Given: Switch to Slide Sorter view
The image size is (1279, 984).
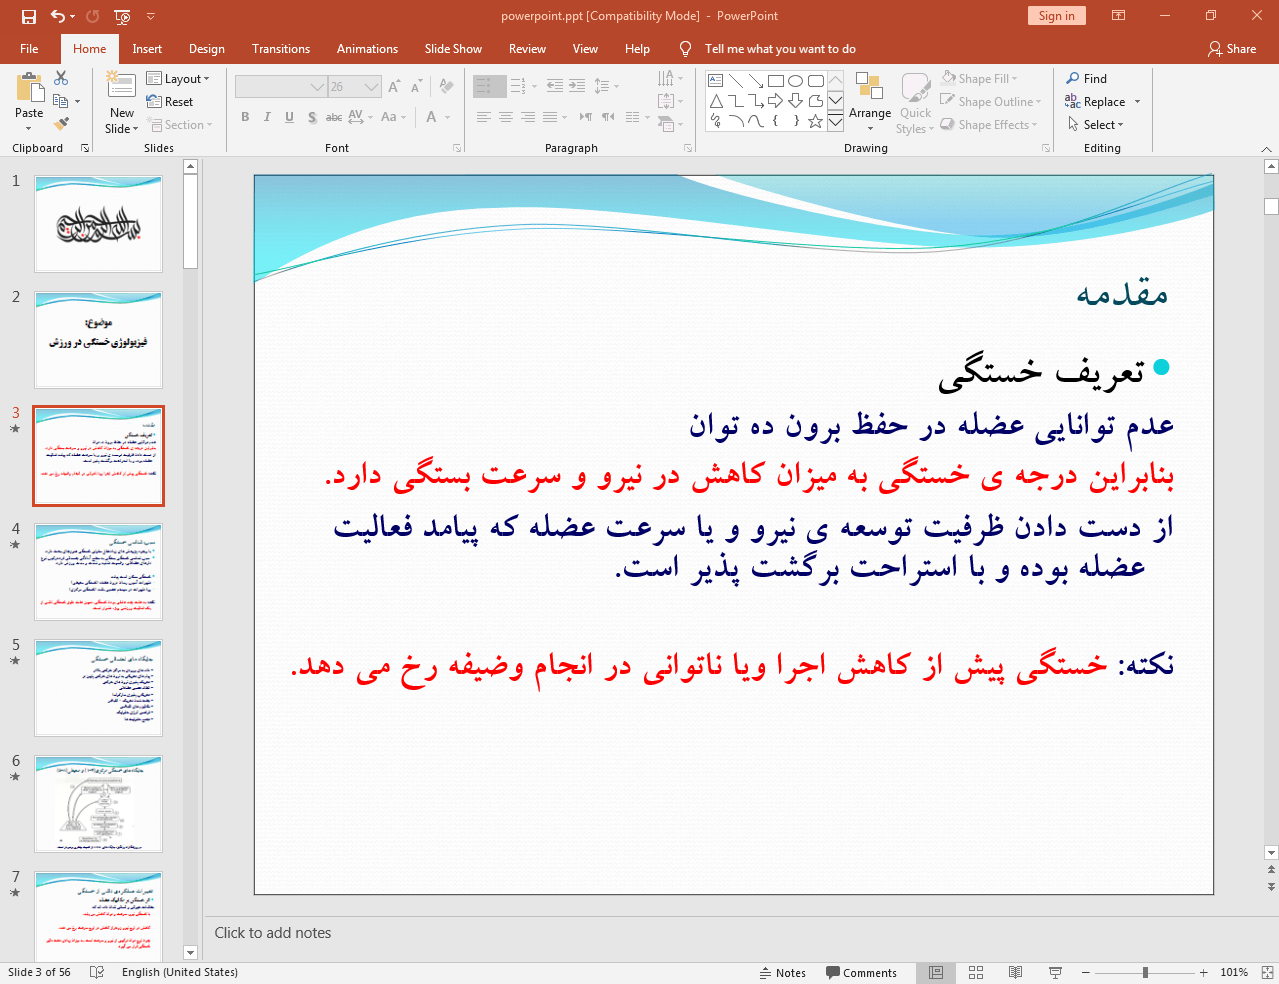Looking at the screenshot, I should tap(975, 971).
